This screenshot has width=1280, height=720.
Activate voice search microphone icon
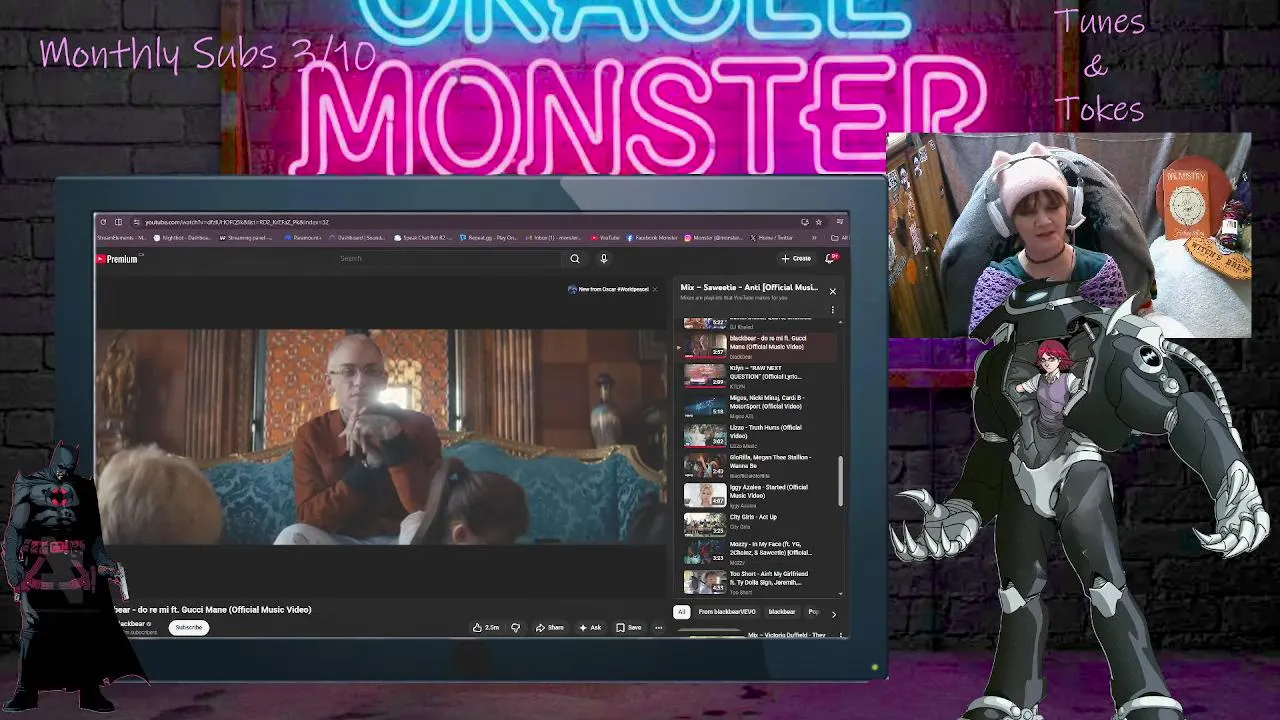(x=604, y=259)
